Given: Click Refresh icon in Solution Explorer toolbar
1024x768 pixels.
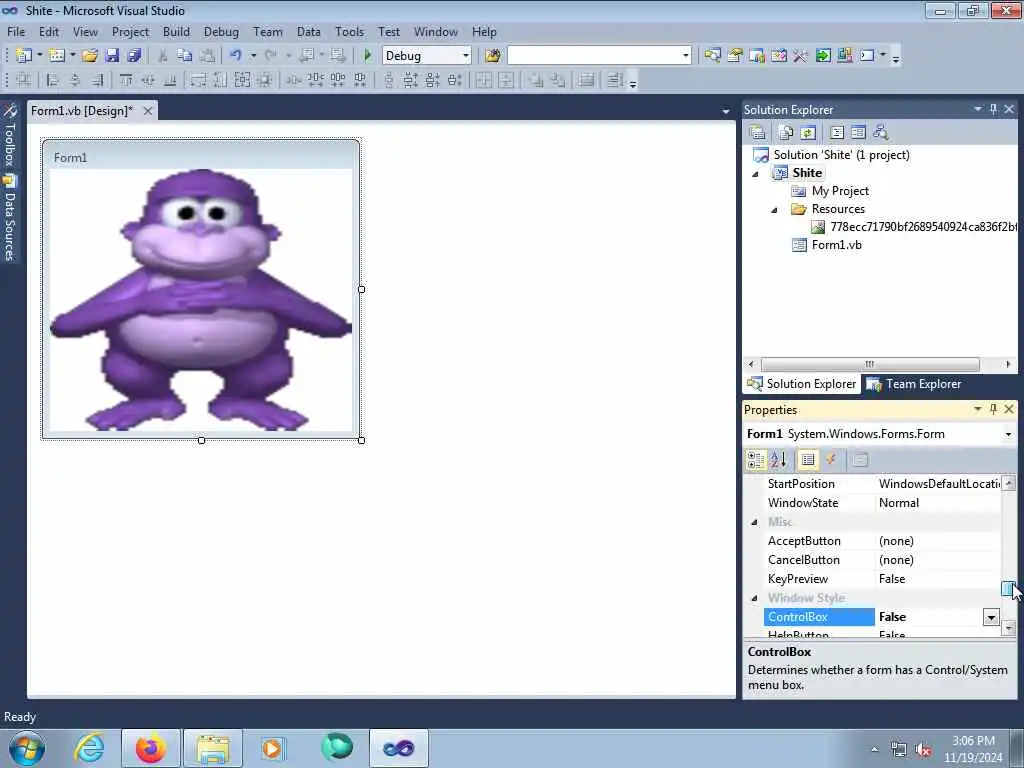Looking at the screenshot, I should tap(808, 133).
